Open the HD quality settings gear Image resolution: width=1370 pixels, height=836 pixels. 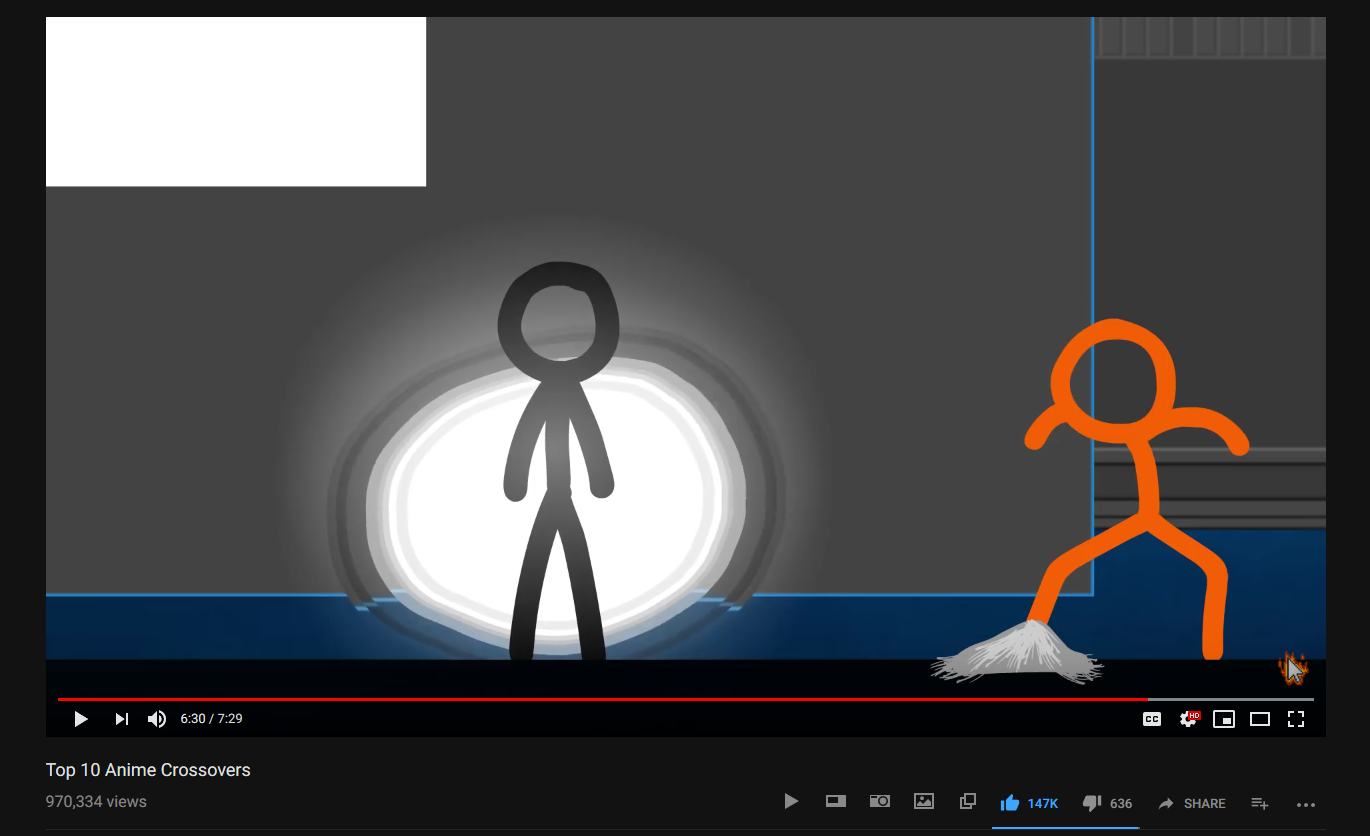(1188, 719)
